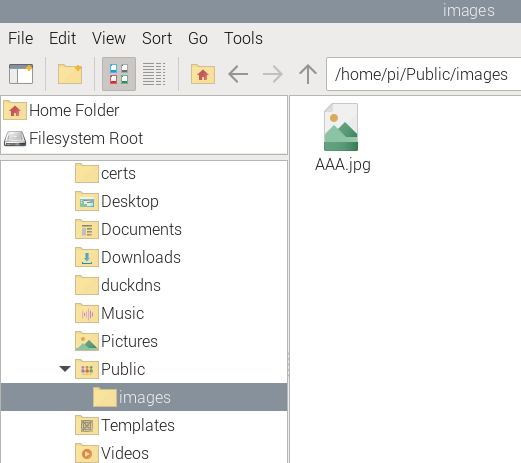Navigate back with the left arrow
Viewport: 521px width, 463px height.
pos(238,74)
